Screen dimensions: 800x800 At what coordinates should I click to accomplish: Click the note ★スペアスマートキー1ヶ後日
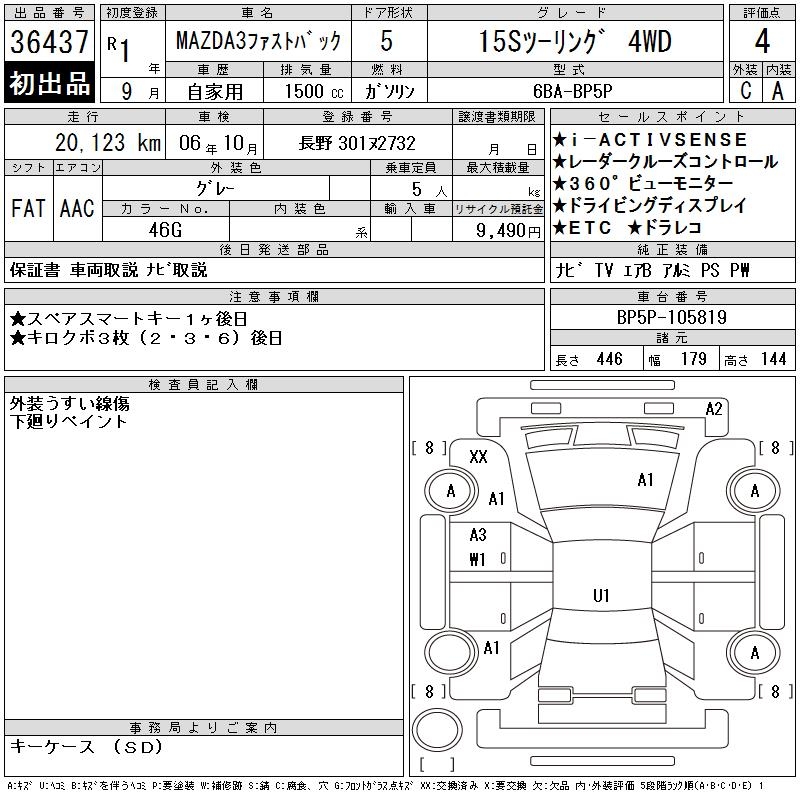coord(129,319)
